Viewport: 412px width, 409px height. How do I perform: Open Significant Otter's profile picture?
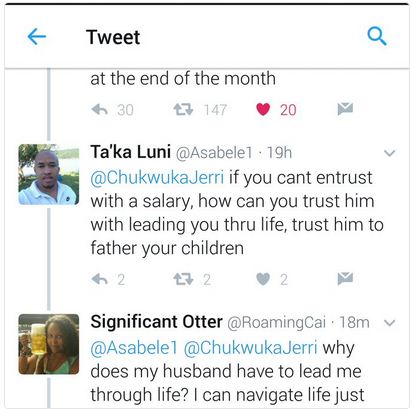tap(49, 344)
